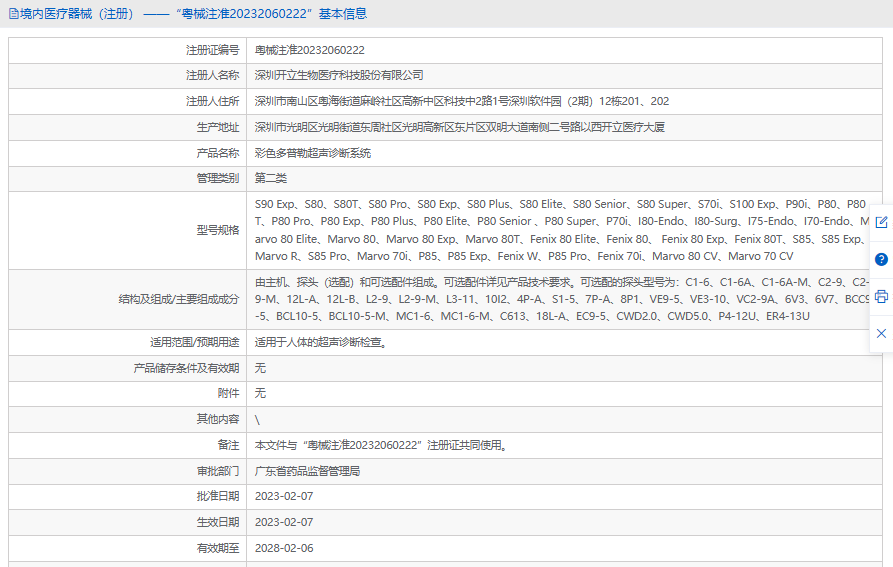
Task: Click the 附件 label
Action: (229, 393)
